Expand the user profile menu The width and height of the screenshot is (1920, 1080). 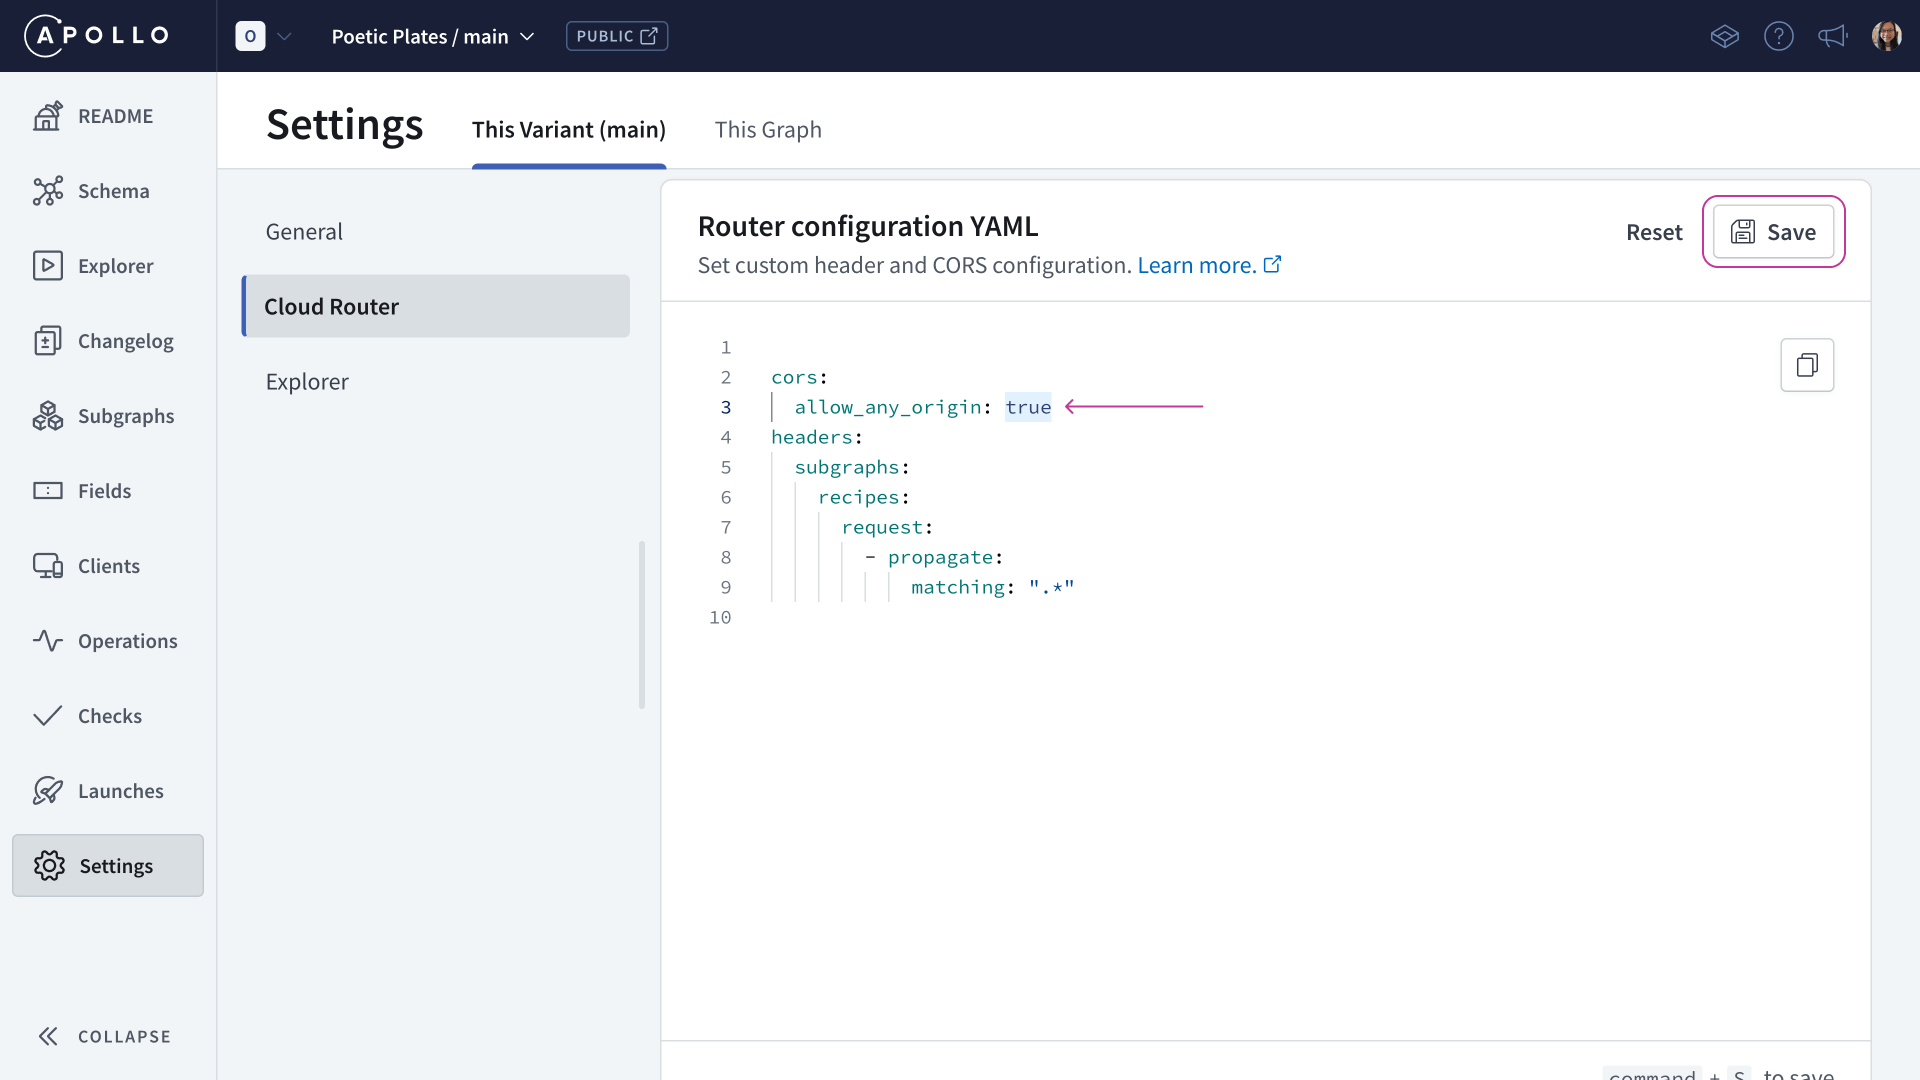pos(1886,36)
